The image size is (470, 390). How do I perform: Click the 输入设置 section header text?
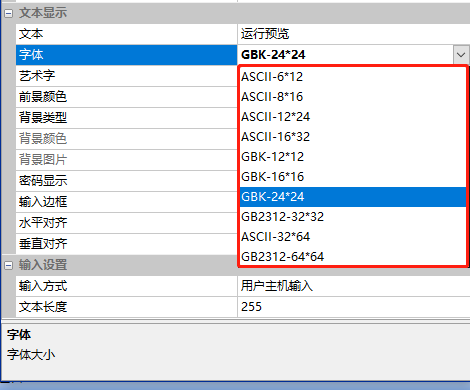[43, 265]
